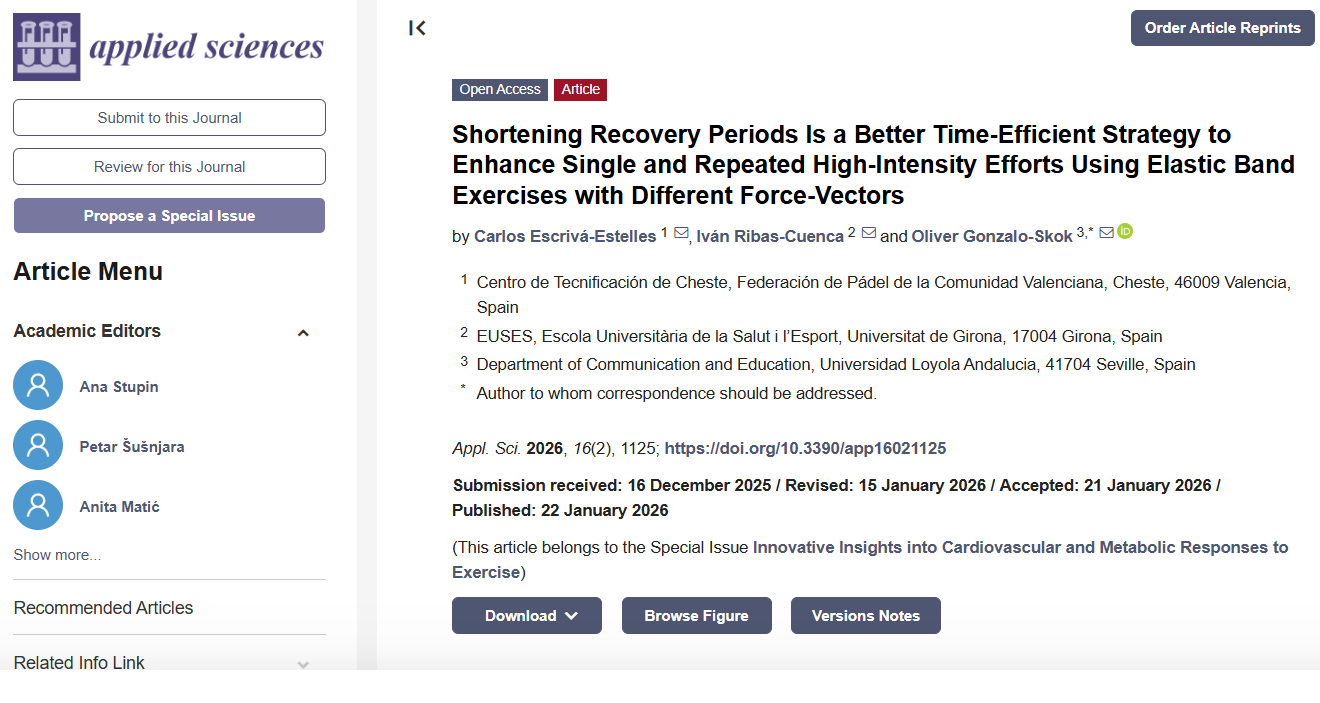Collapse the sidebar with the arrow icon
The width and height of the screenshot is (1320, 703).
point(417,28)
